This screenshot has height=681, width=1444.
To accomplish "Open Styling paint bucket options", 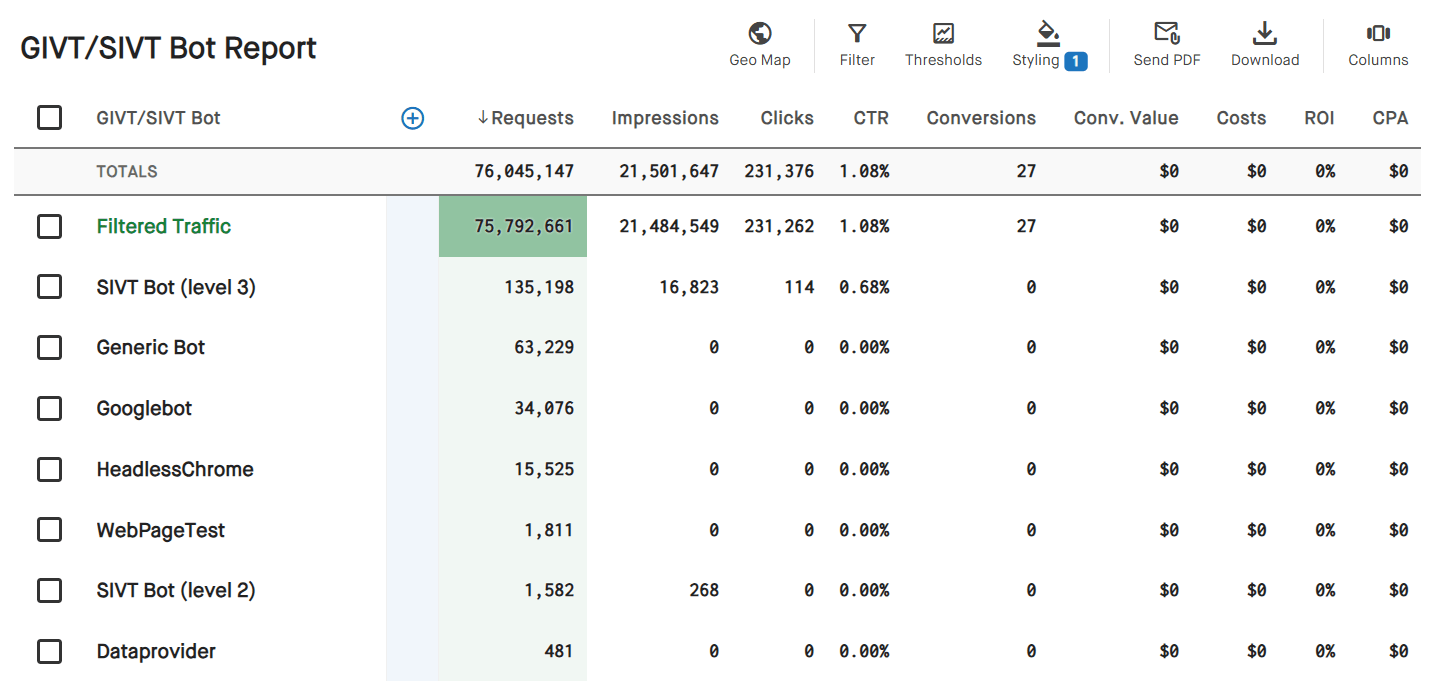I will (x=1047, y=45).
